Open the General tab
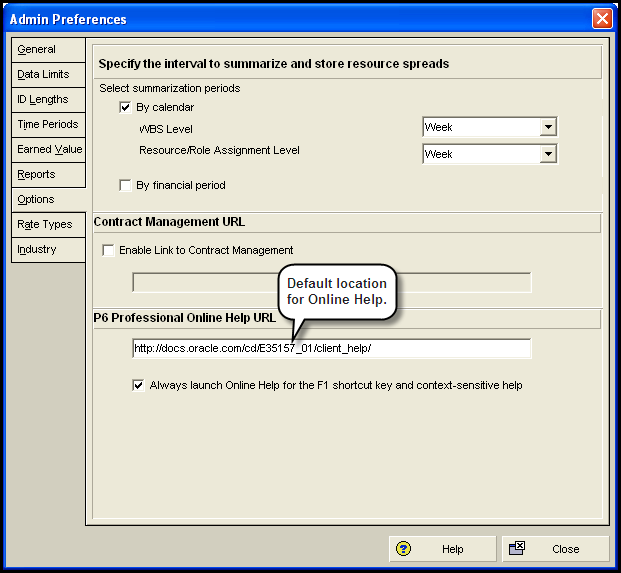 (48, 50)
